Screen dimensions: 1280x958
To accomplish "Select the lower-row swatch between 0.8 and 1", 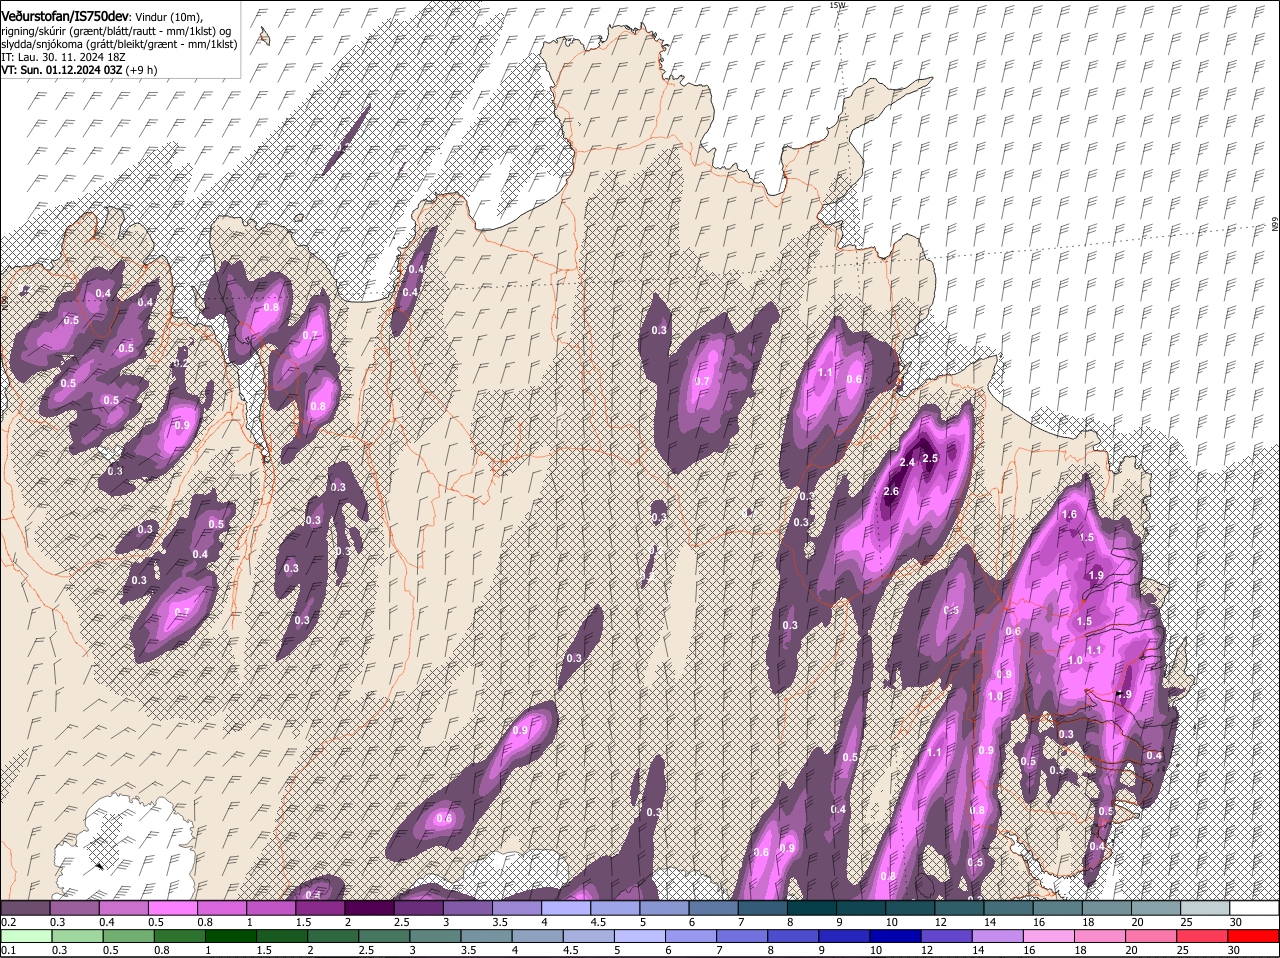I will click(180, 936).
